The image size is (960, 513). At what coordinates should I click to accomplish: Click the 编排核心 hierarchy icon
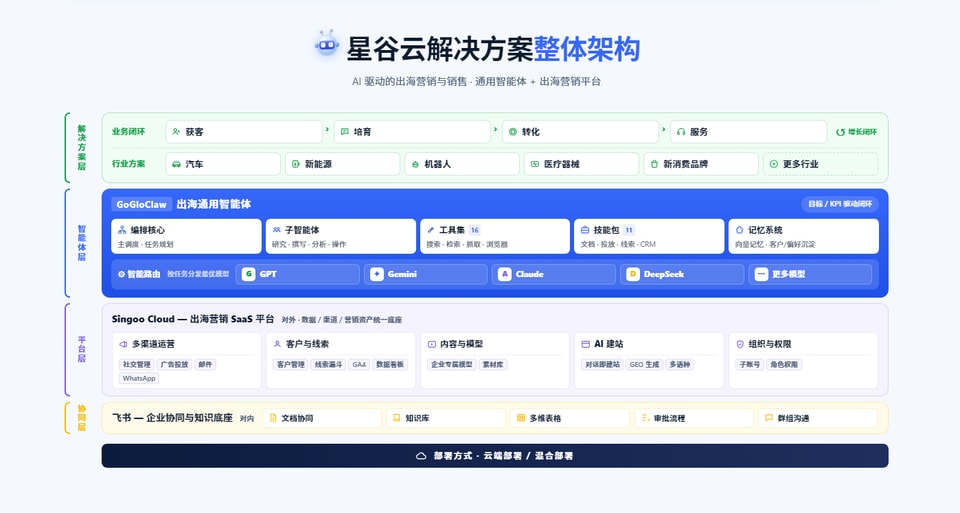coord(122,230)
